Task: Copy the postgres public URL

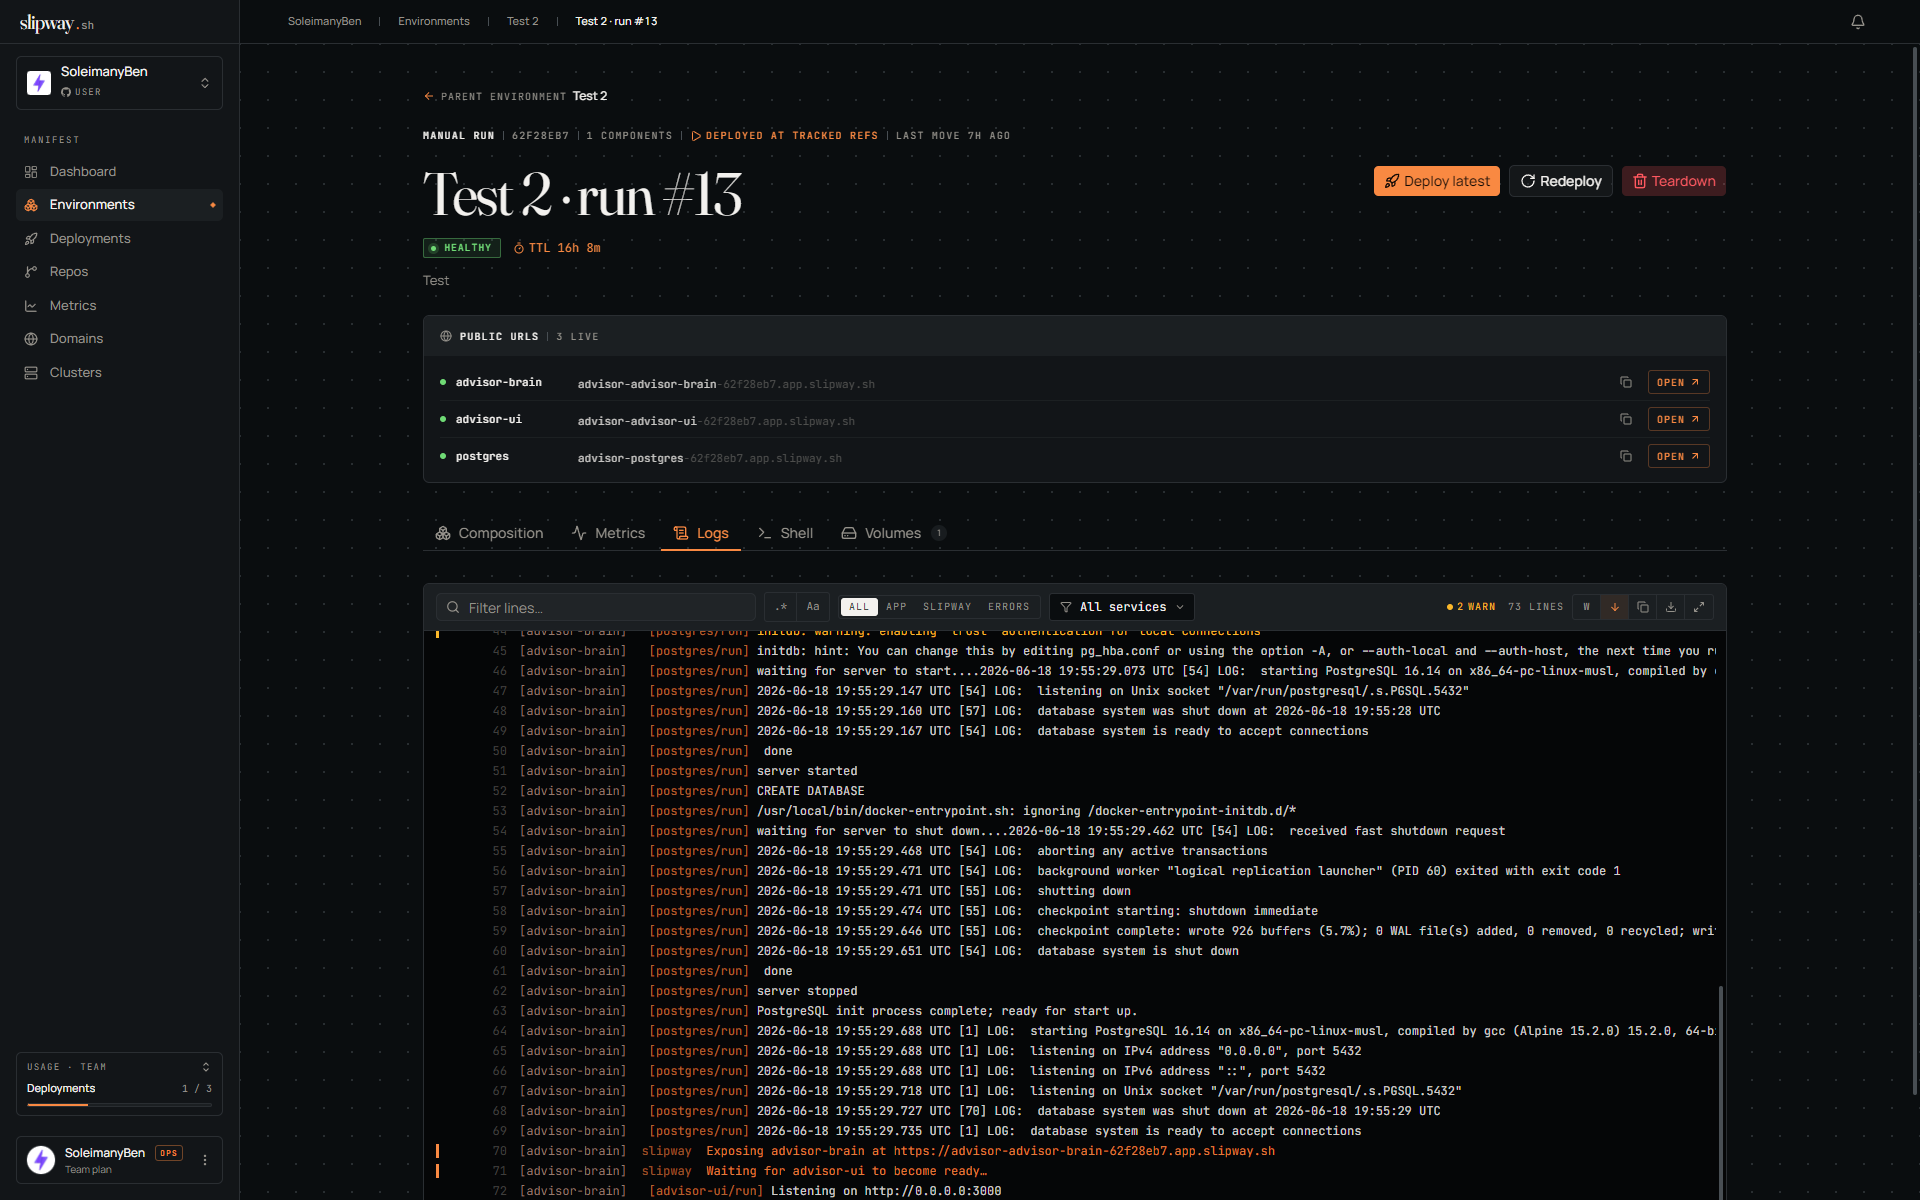Action: coord(1626,456)
